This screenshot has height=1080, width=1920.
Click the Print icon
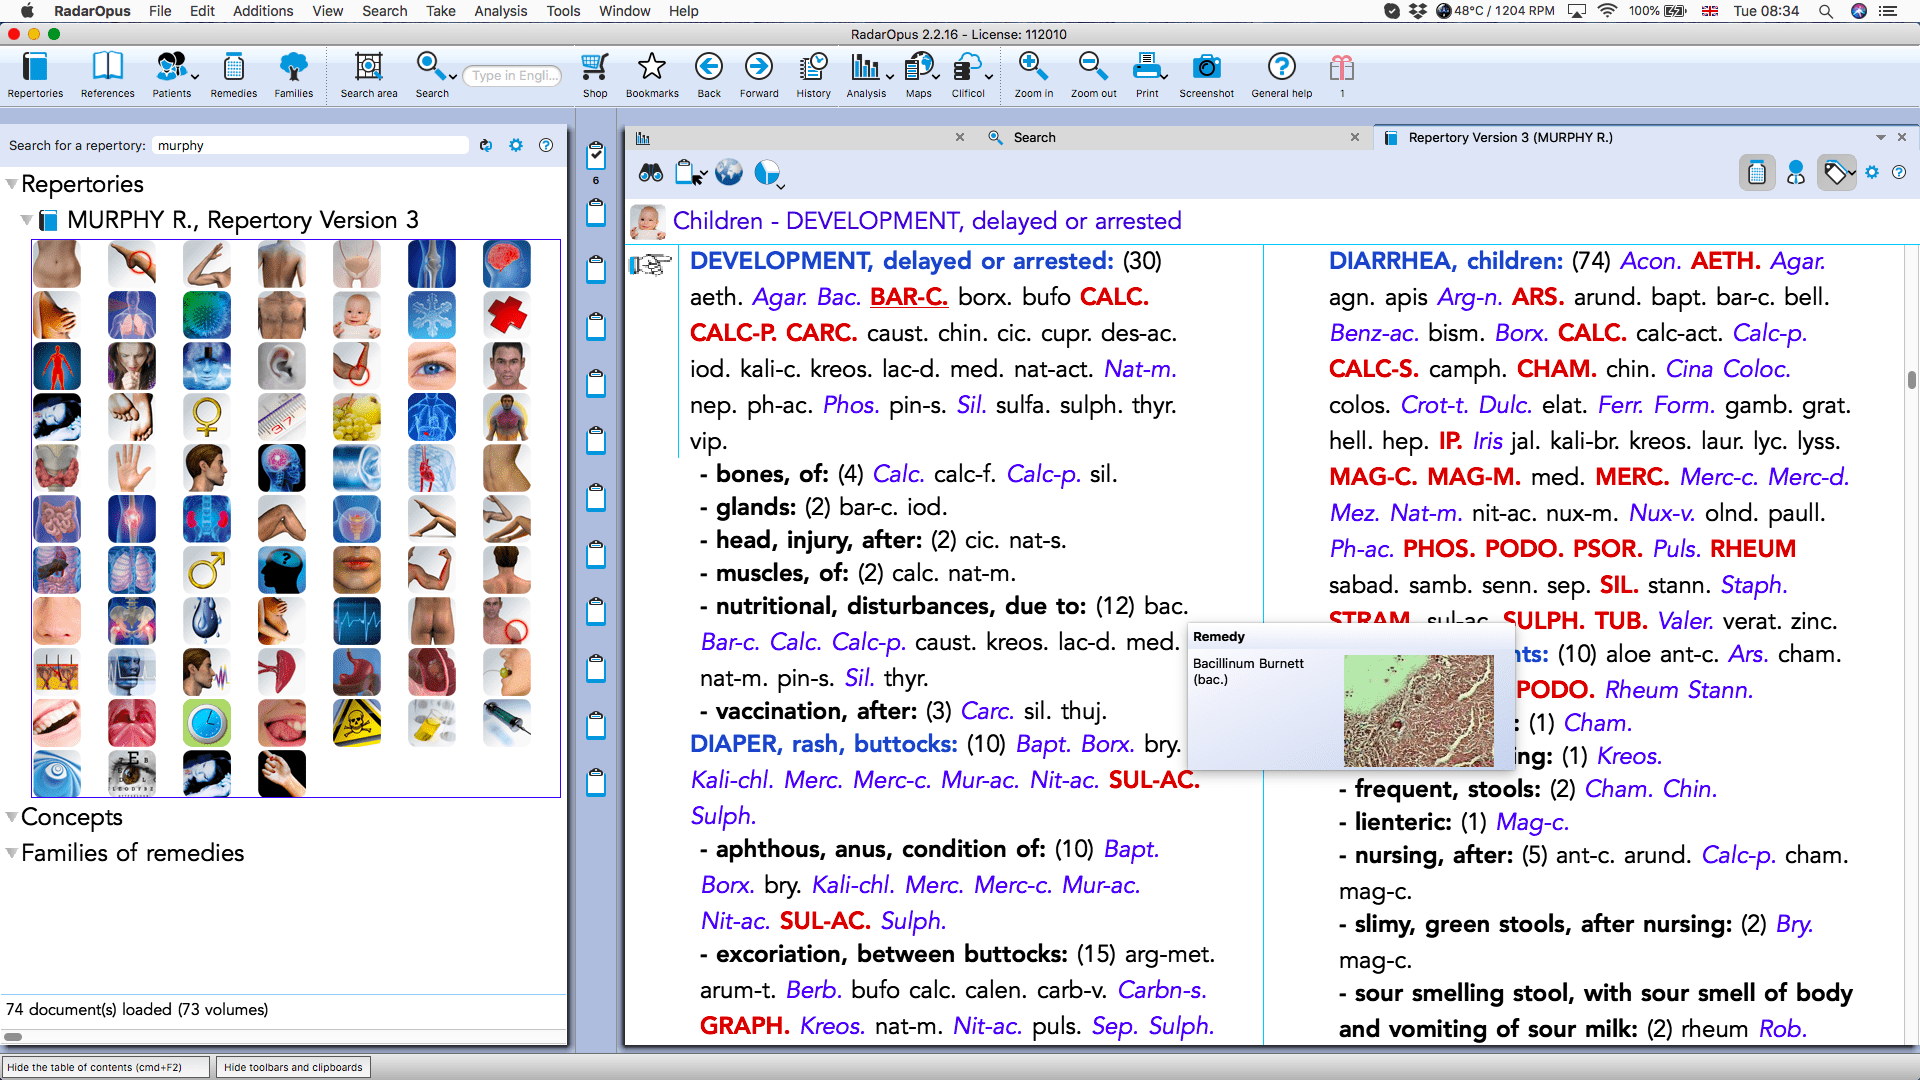[x=1146, y=67]
